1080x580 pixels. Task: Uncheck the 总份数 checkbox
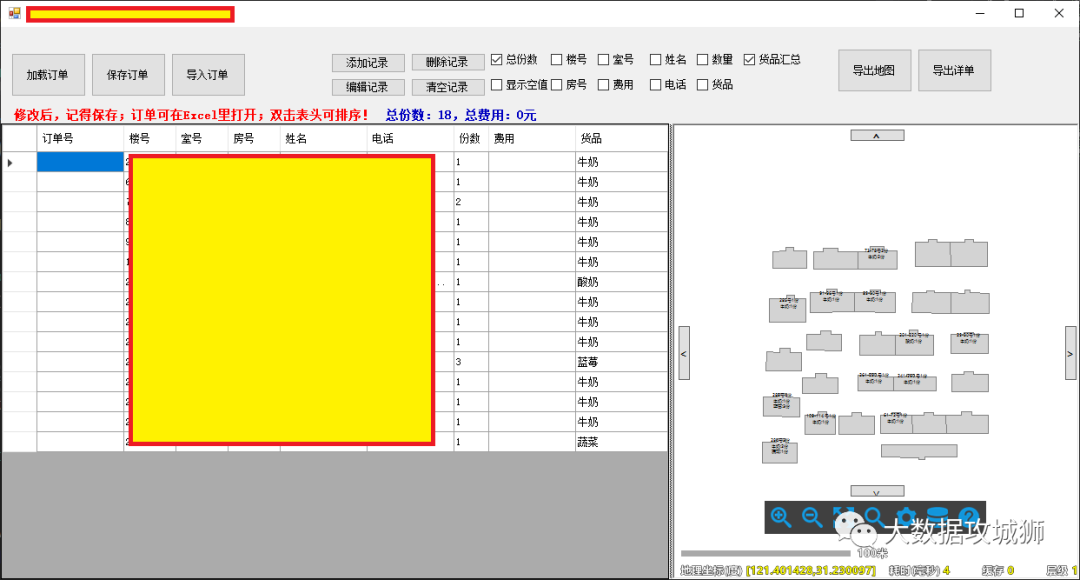[x=497, y=60]
